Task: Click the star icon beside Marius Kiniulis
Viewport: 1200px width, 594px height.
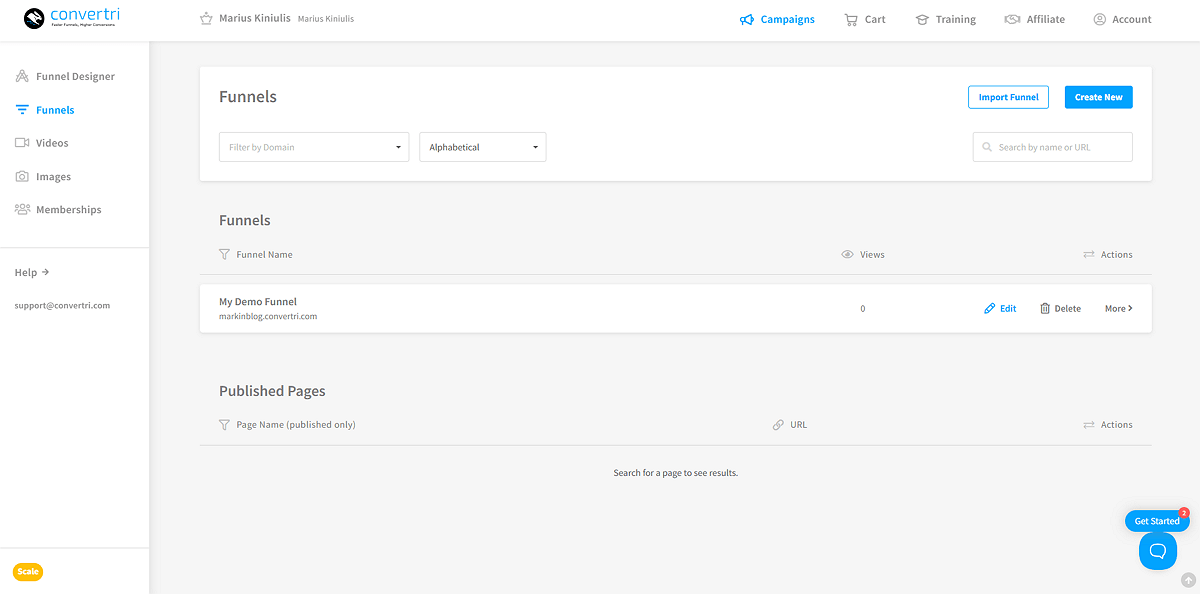Action: [206, 19]
